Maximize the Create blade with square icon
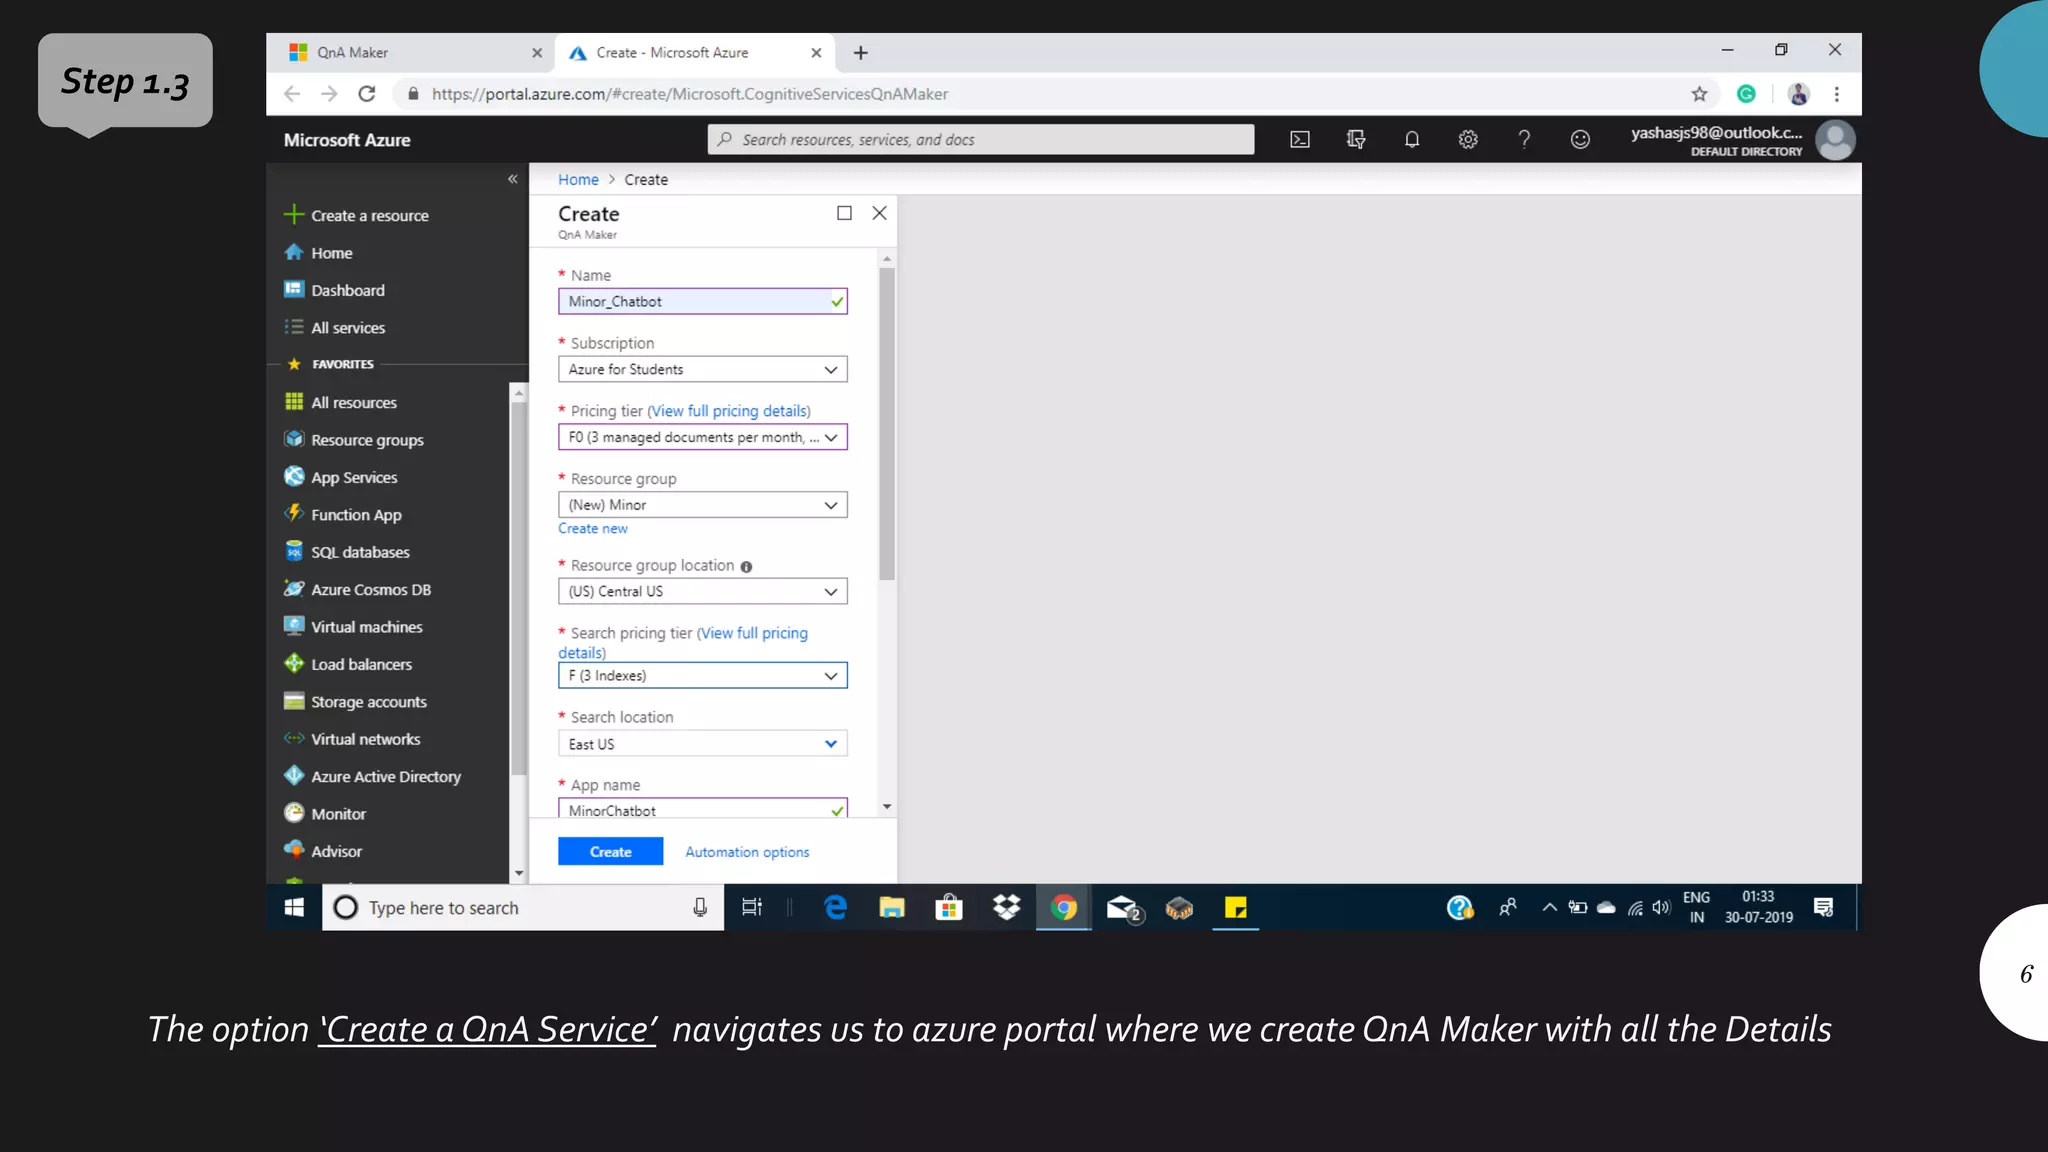The image size is (2048, 1152). (844, 213)
